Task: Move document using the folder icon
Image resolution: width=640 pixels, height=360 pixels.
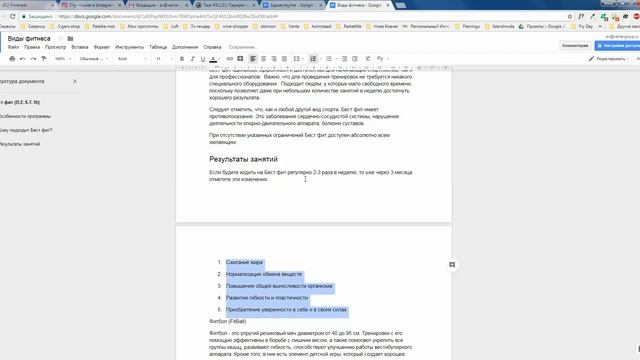Action: click(70, 38)
